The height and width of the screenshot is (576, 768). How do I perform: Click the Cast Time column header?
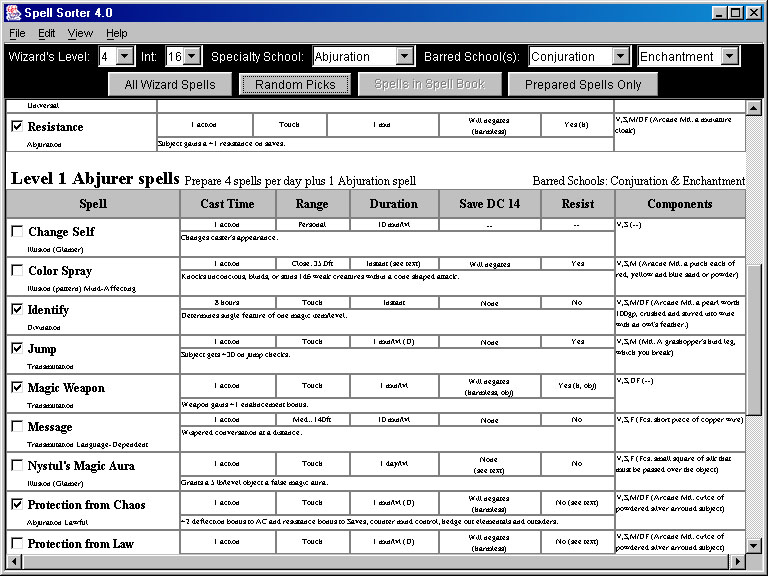[228, 204]
